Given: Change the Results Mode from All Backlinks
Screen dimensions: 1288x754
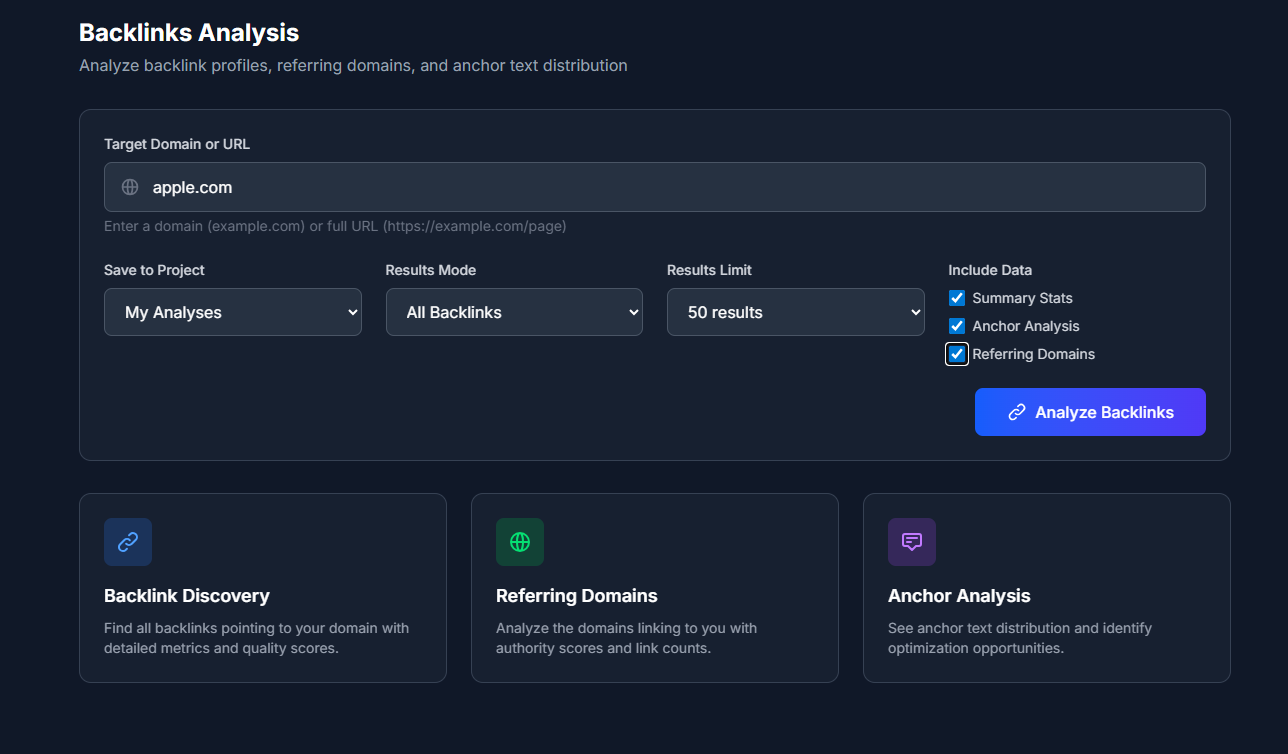Looking at the screenshot, I should pos(514,311).
